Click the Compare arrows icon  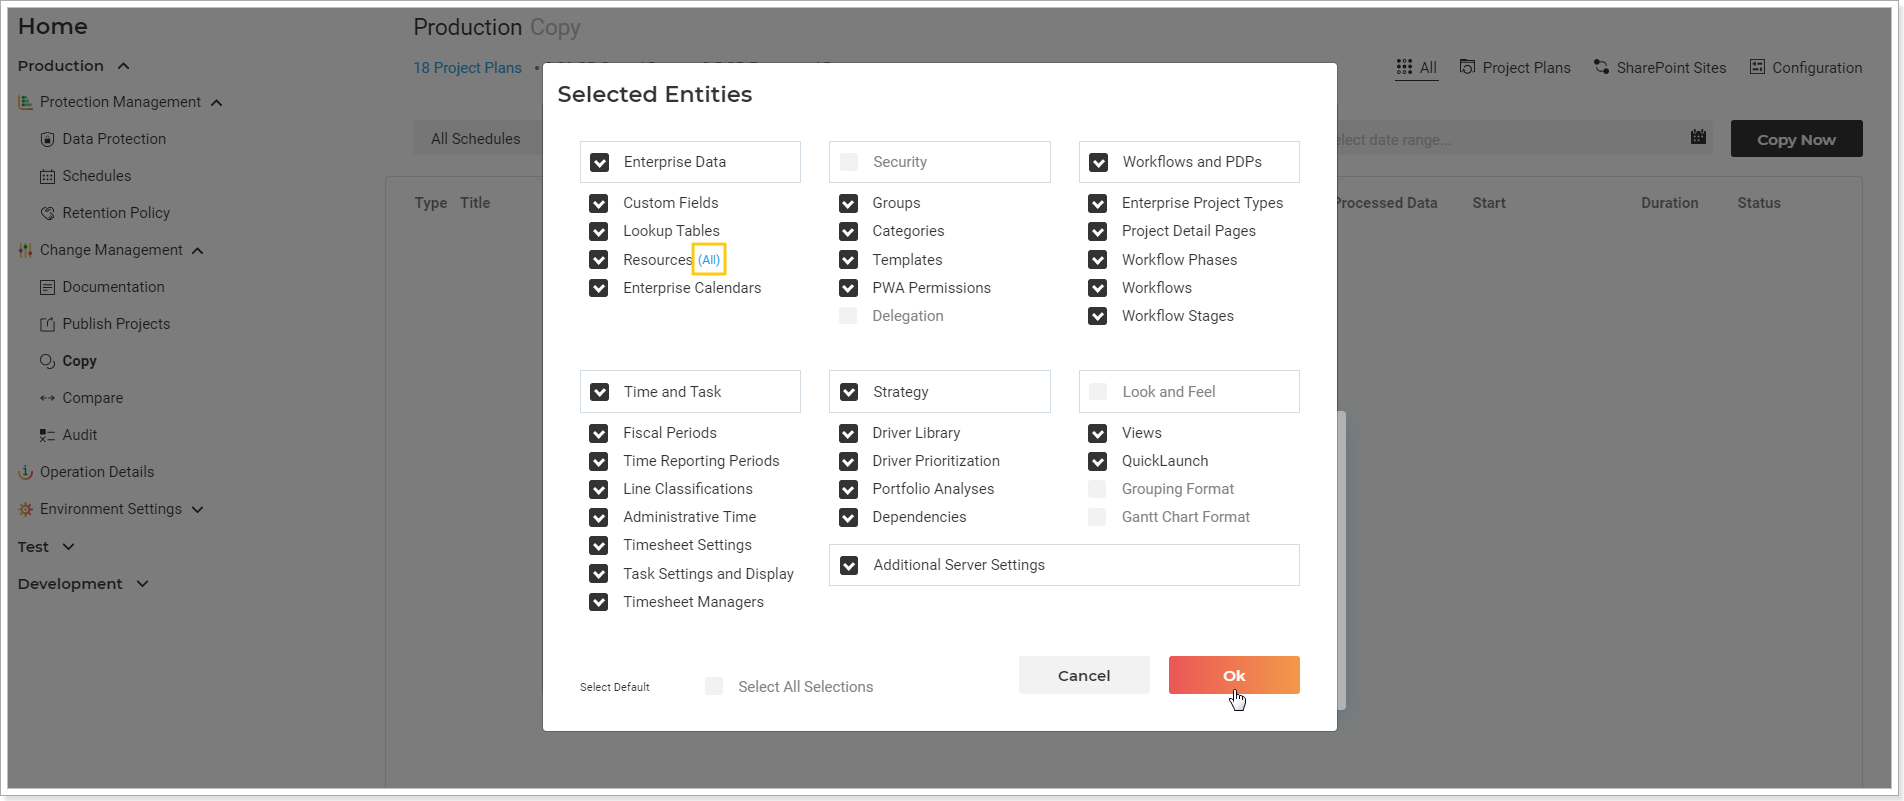tap(47, 398)
